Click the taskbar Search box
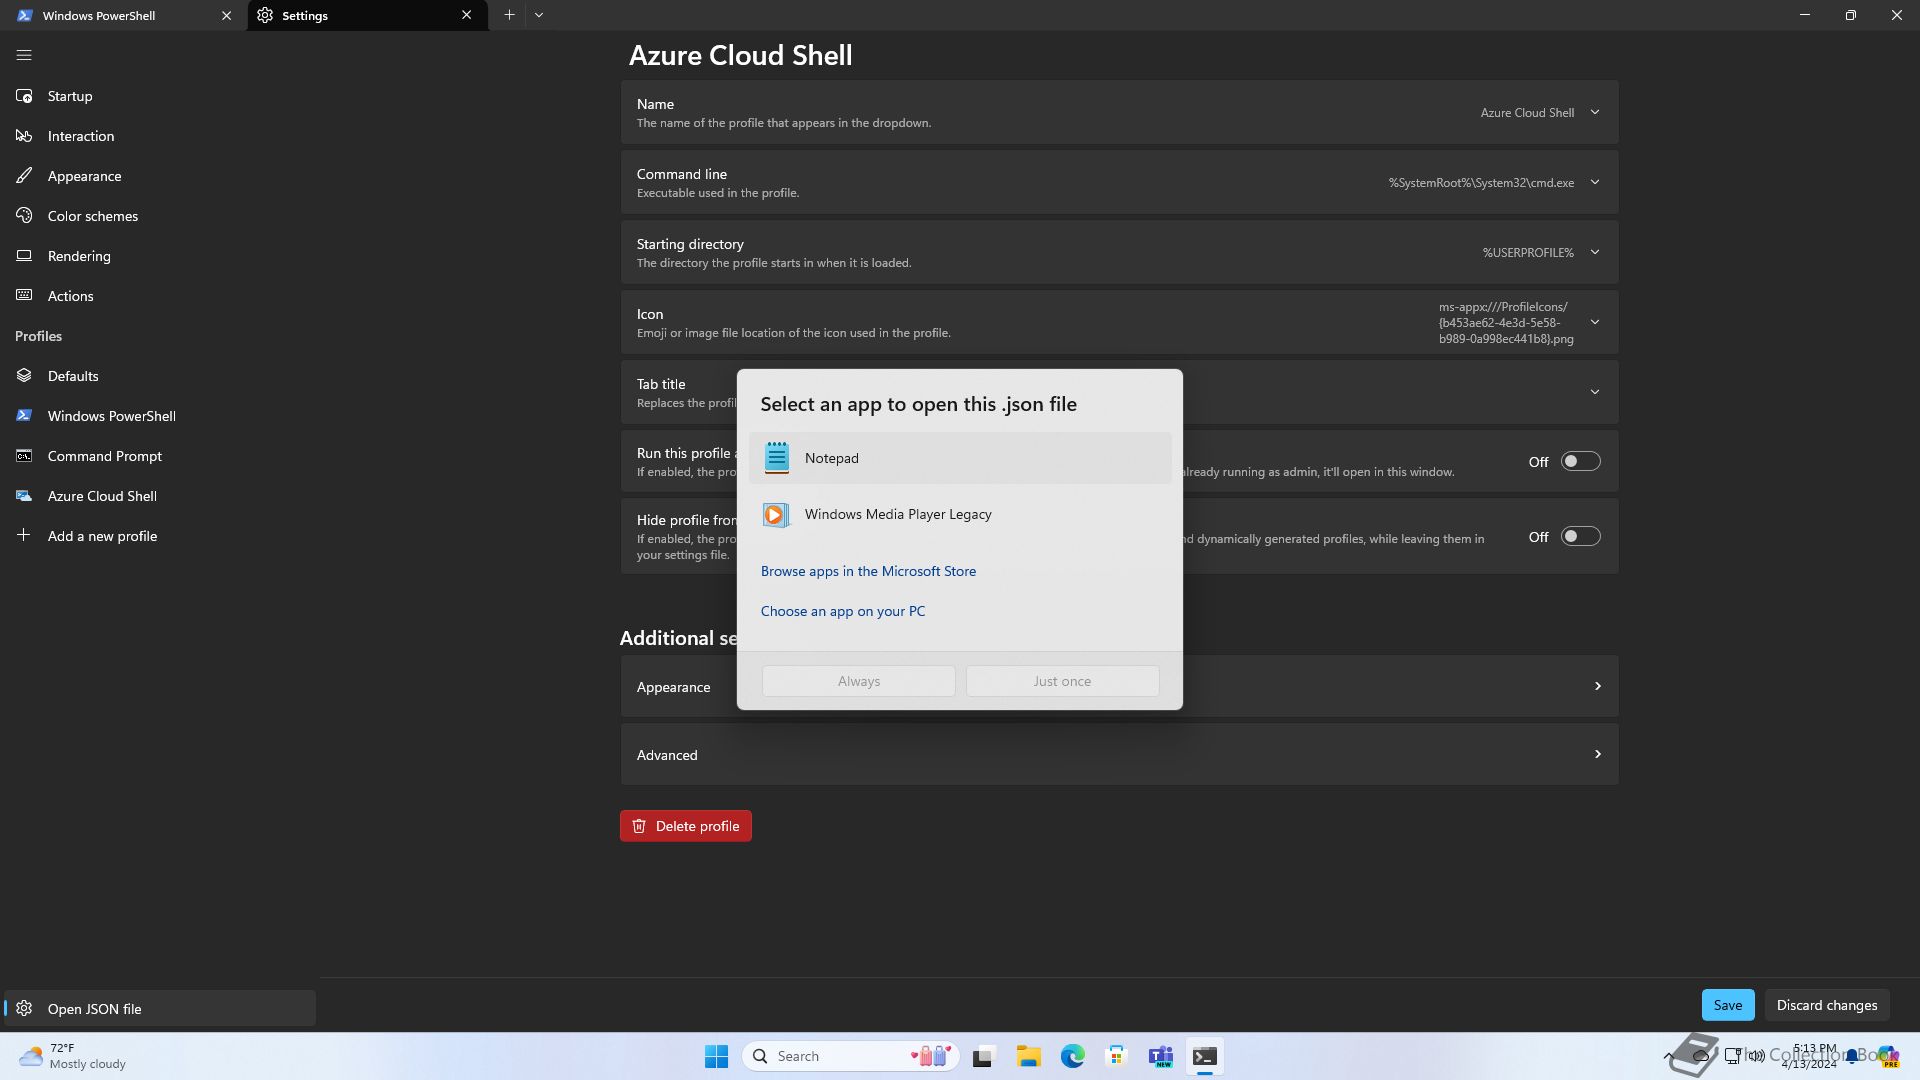The image size is (1920, 1080). [x=851, y=1056]
